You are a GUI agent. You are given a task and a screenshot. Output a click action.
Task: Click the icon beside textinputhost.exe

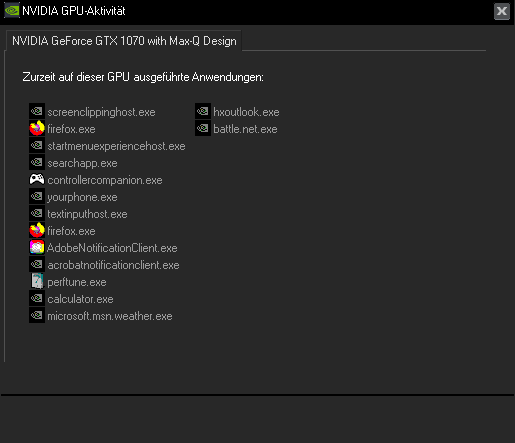(x=37, y=213)
